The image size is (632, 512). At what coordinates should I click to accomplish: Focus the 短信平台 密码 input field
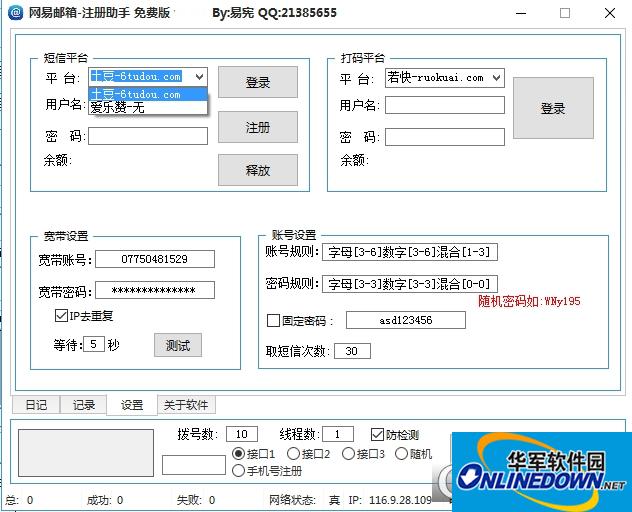148,136
